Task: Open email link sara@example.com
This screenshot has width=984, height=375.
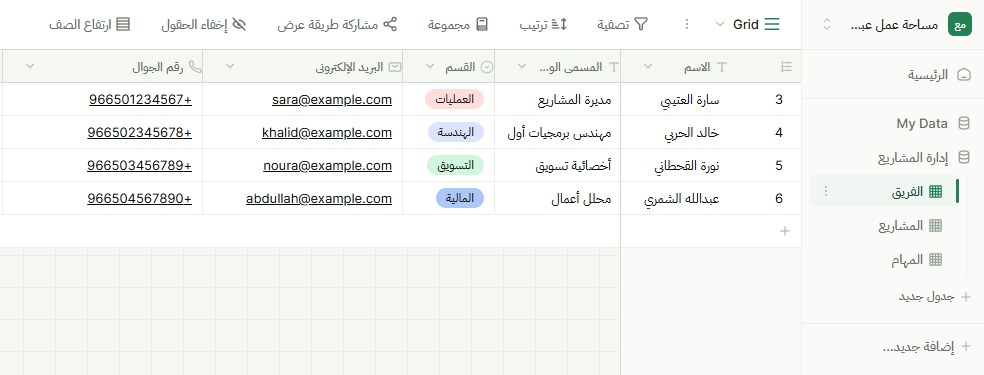Action: coord(332,99)
